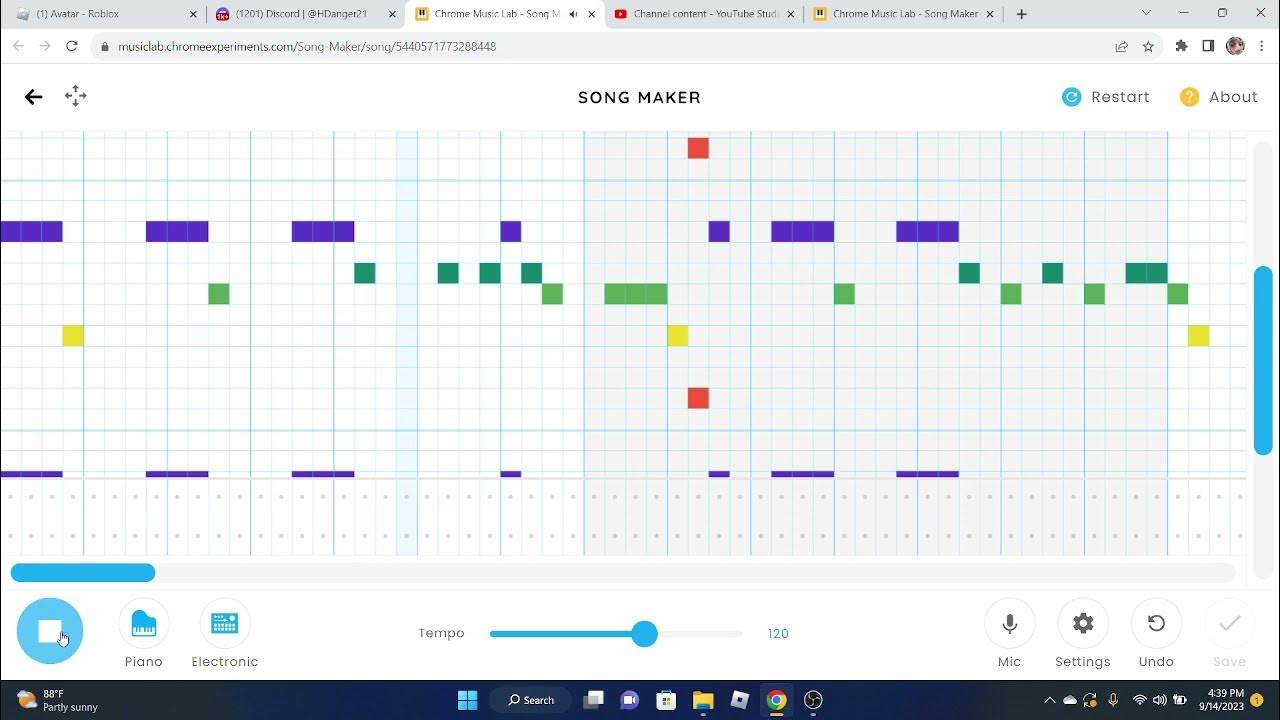Undo the last note change

tap(1156, 623)
